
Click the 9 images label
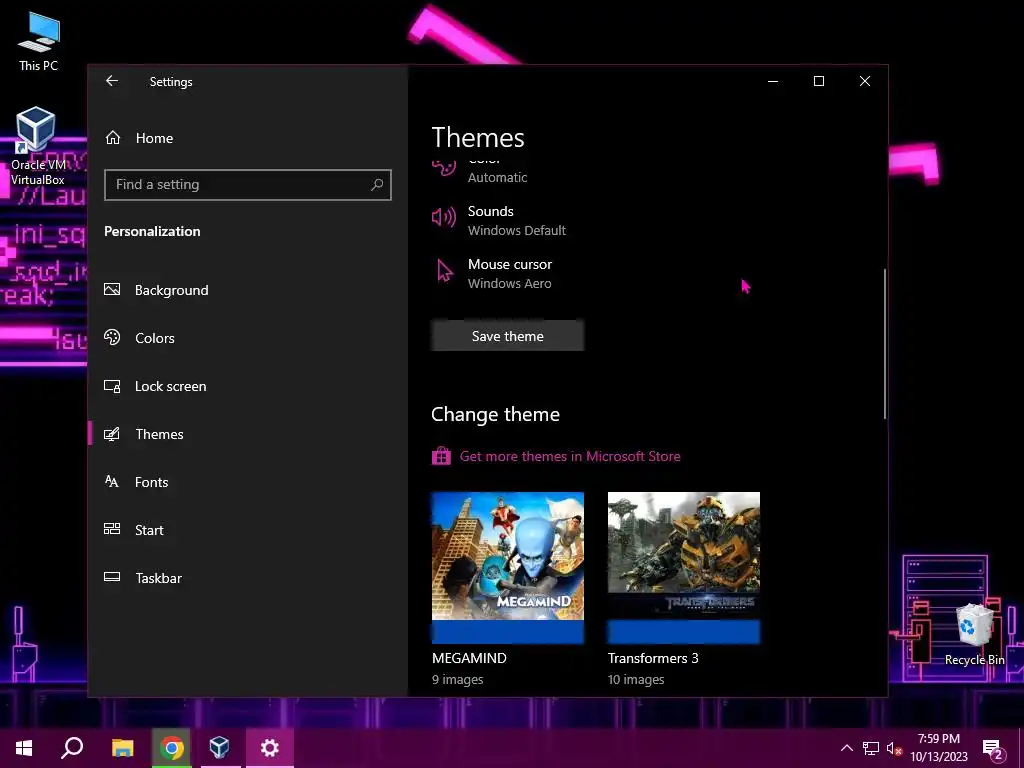coord(458,680)
